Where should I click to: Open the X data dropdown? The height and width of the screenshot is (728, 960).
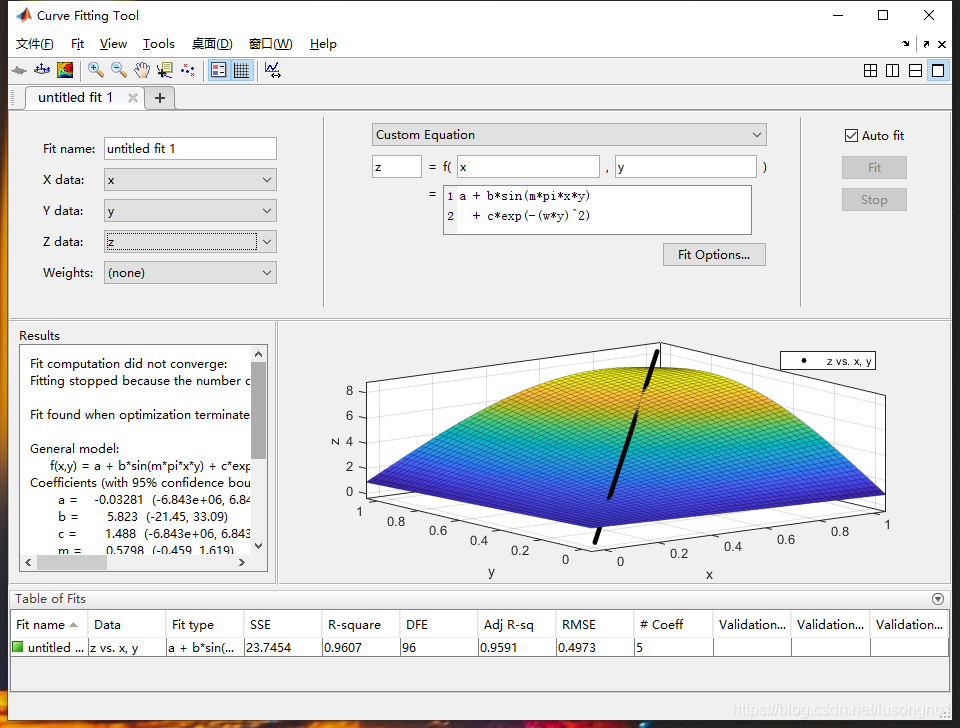click(190, 180)
